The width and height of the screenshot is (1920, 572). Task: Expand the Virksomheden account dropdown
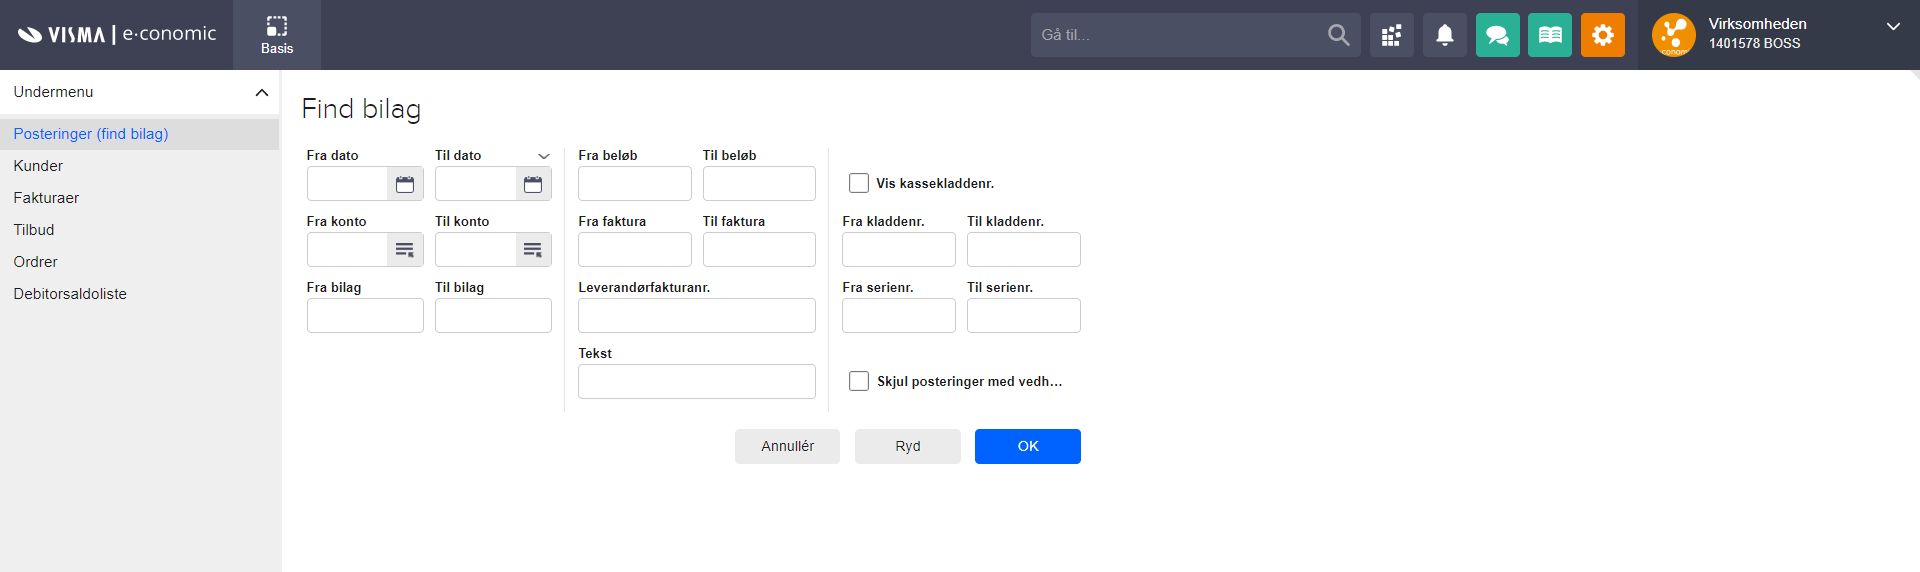(x=1892, y=27)
